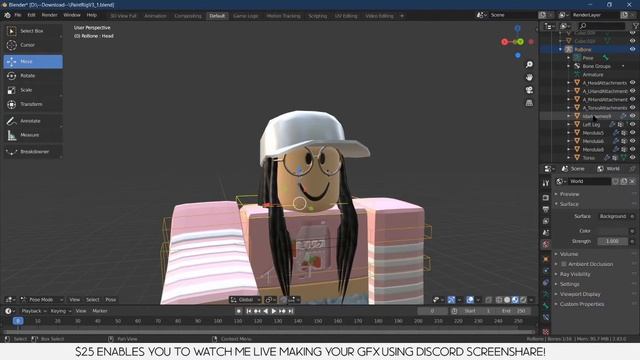Open the Global transform orientation dropdown
This screenshot has width=640, height=360.
[x=246, y=300]
